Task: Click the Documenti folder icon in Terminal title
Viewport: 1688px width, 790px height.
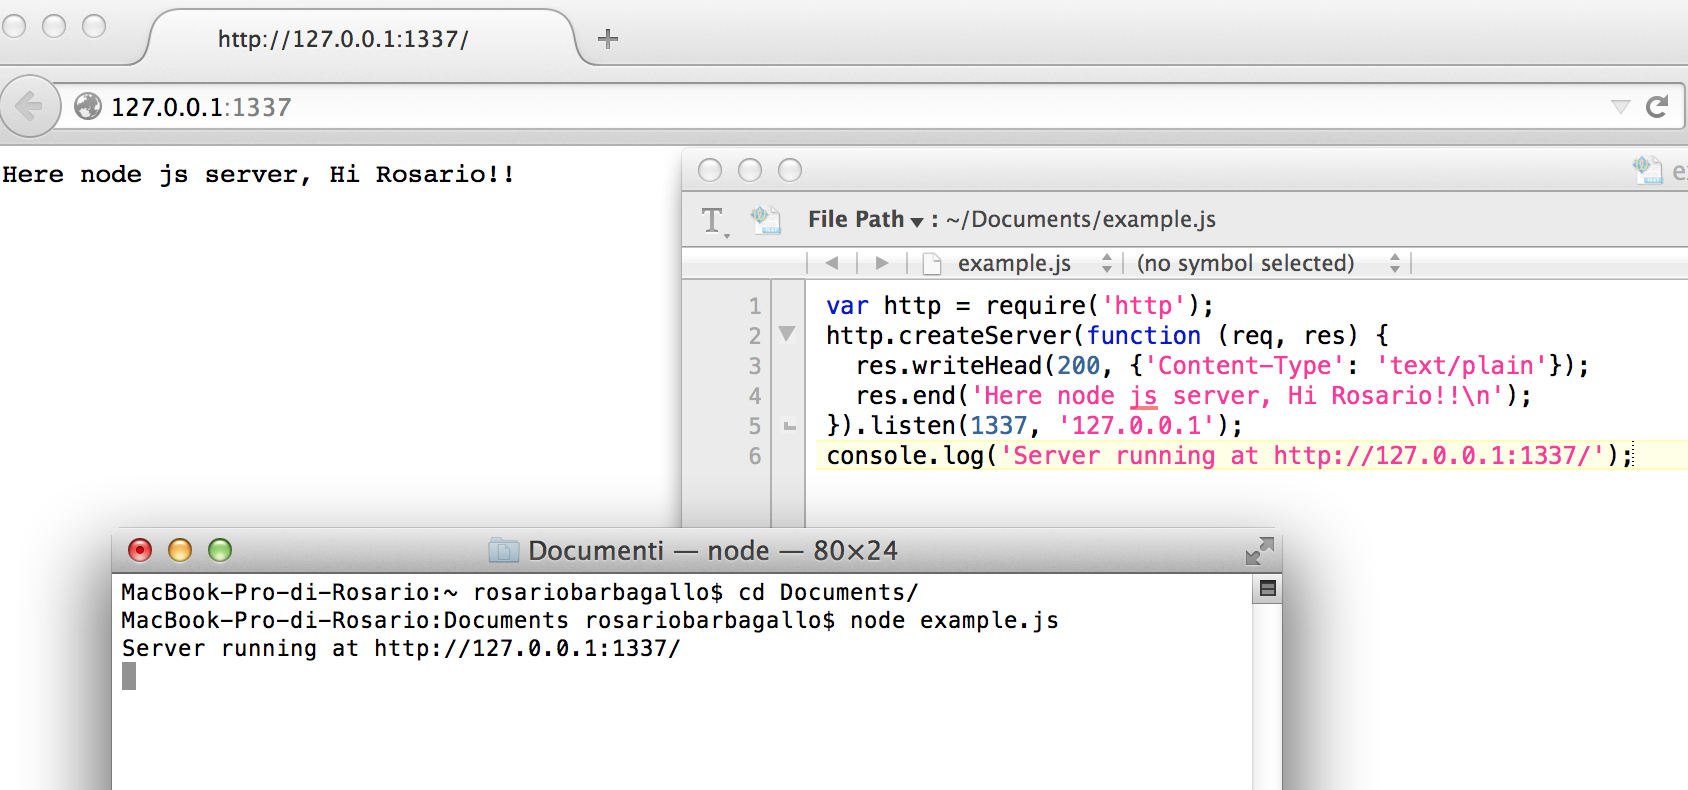Action: click(x=504, y=551)
